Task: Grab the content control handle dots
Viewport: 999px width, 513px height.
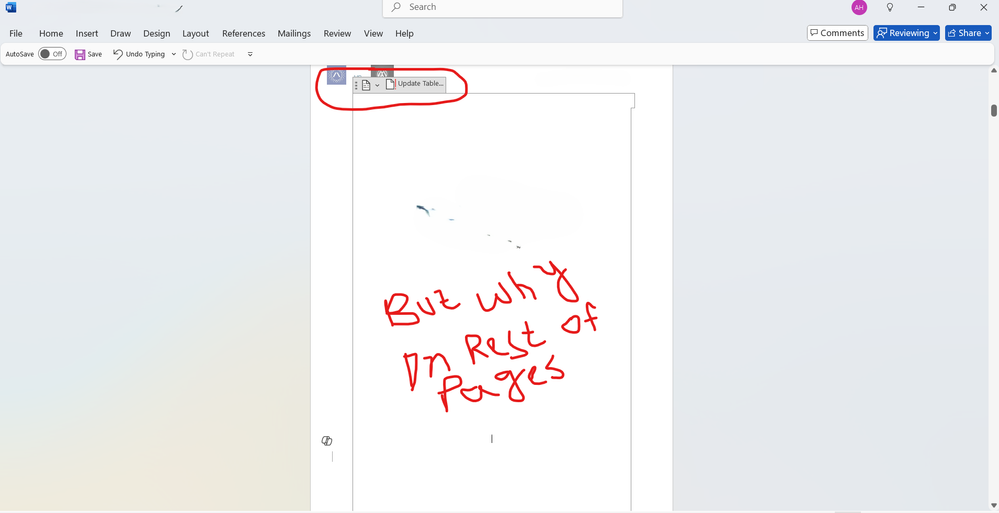Action: pos(356,85)
